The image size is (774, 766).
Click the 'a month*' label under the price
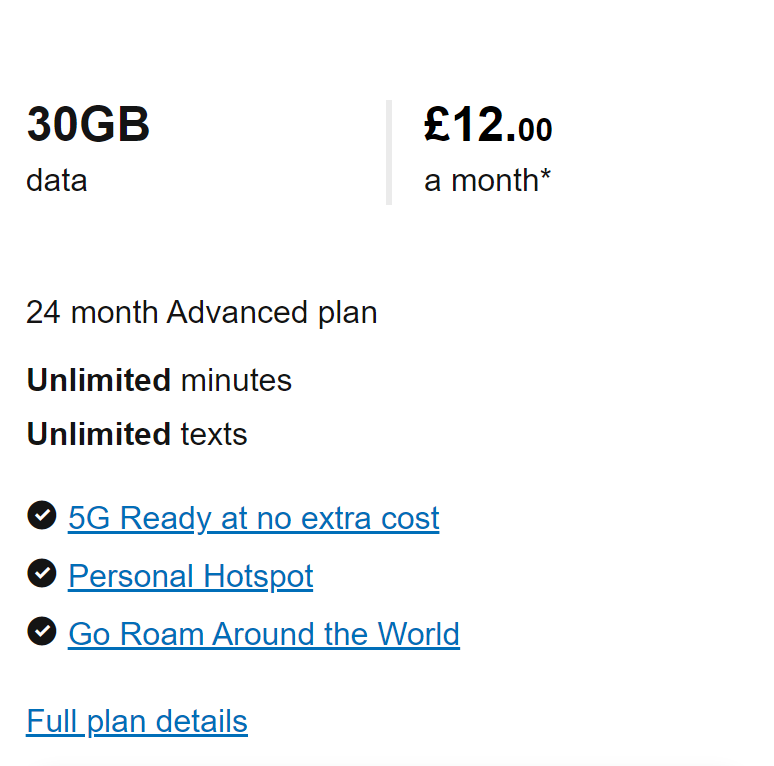(x=487, y=180)
